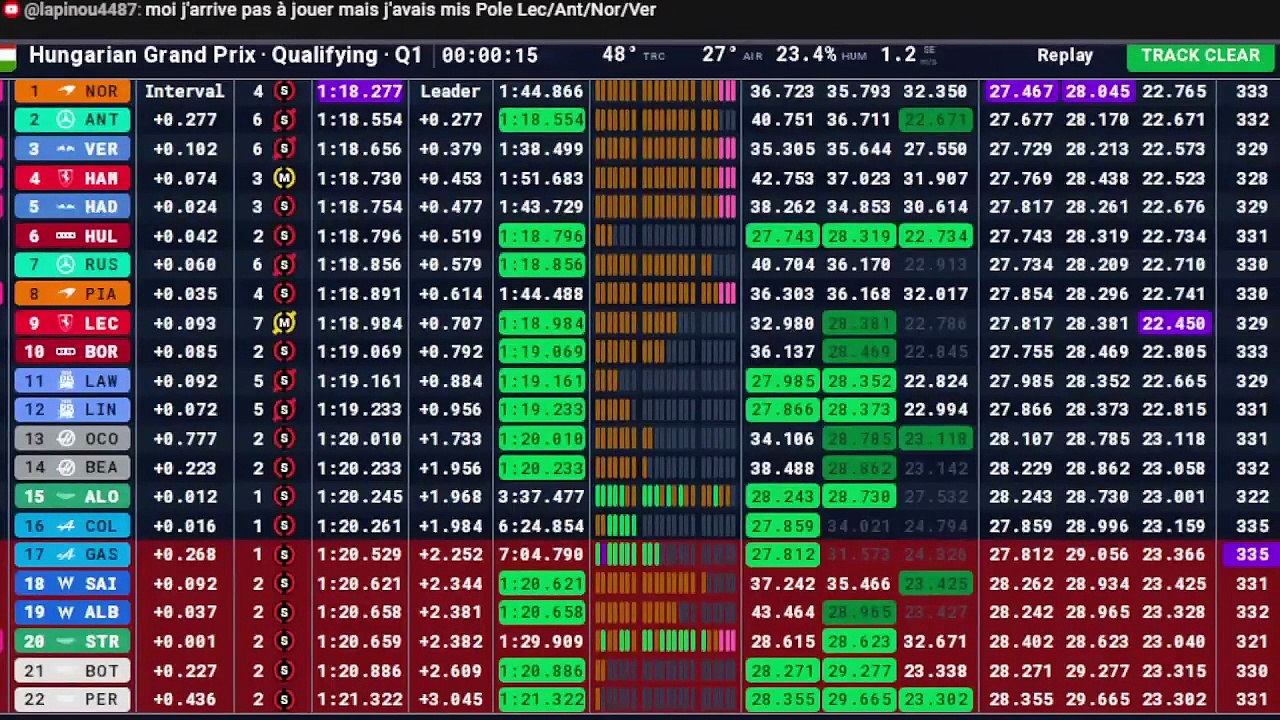Image resolution: width=1280 pixels, height=720 pixels.
Task: Click the Hungarian flag icon
Action: click(x=7, y=56)
